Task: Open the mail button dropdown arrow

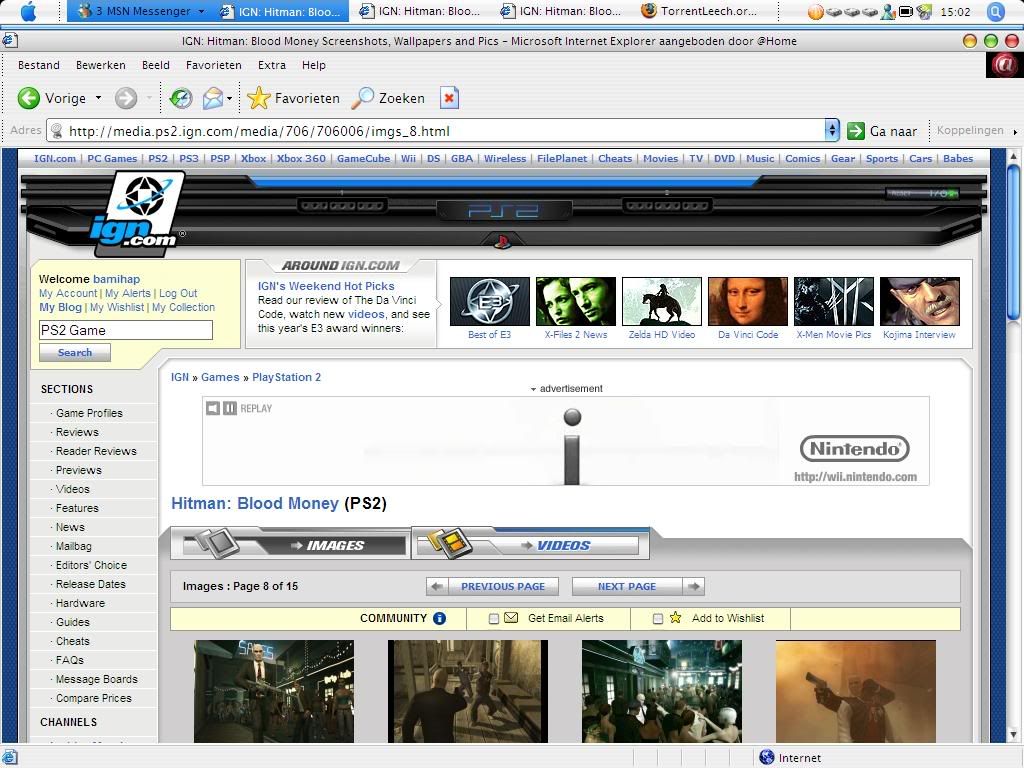Action: [229, 98]
